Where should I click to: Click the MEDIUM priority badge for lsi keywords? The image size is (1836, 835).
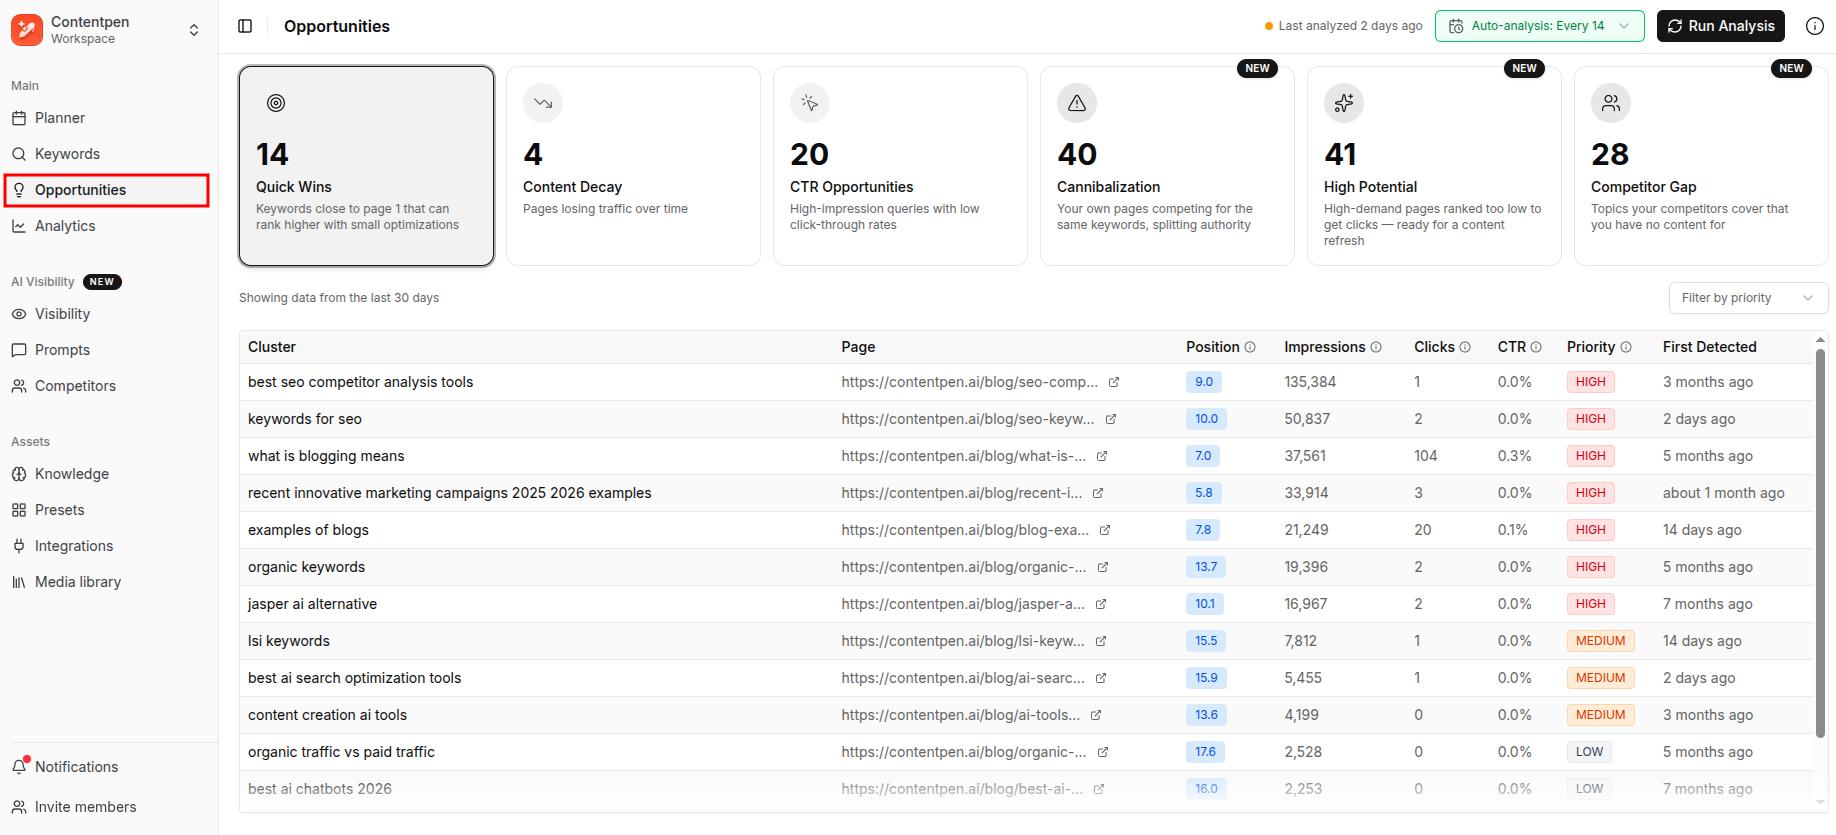[x=1600, y=641]
